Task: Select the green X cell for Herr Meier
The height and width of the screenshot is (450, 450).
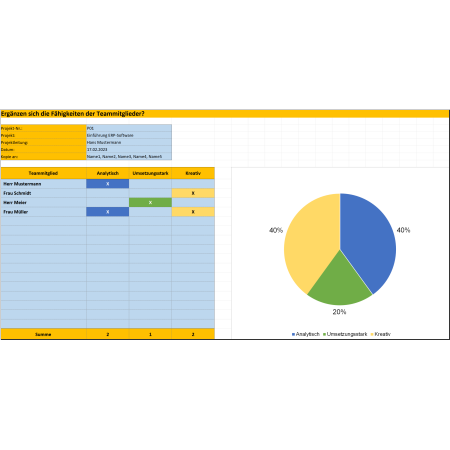Action: pos(150,202)
